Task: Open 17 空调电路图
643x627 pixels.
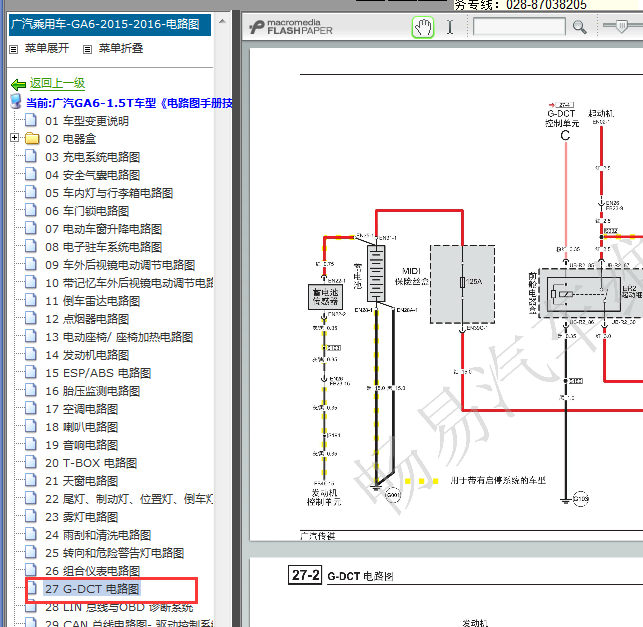Action: click(82, 409)
